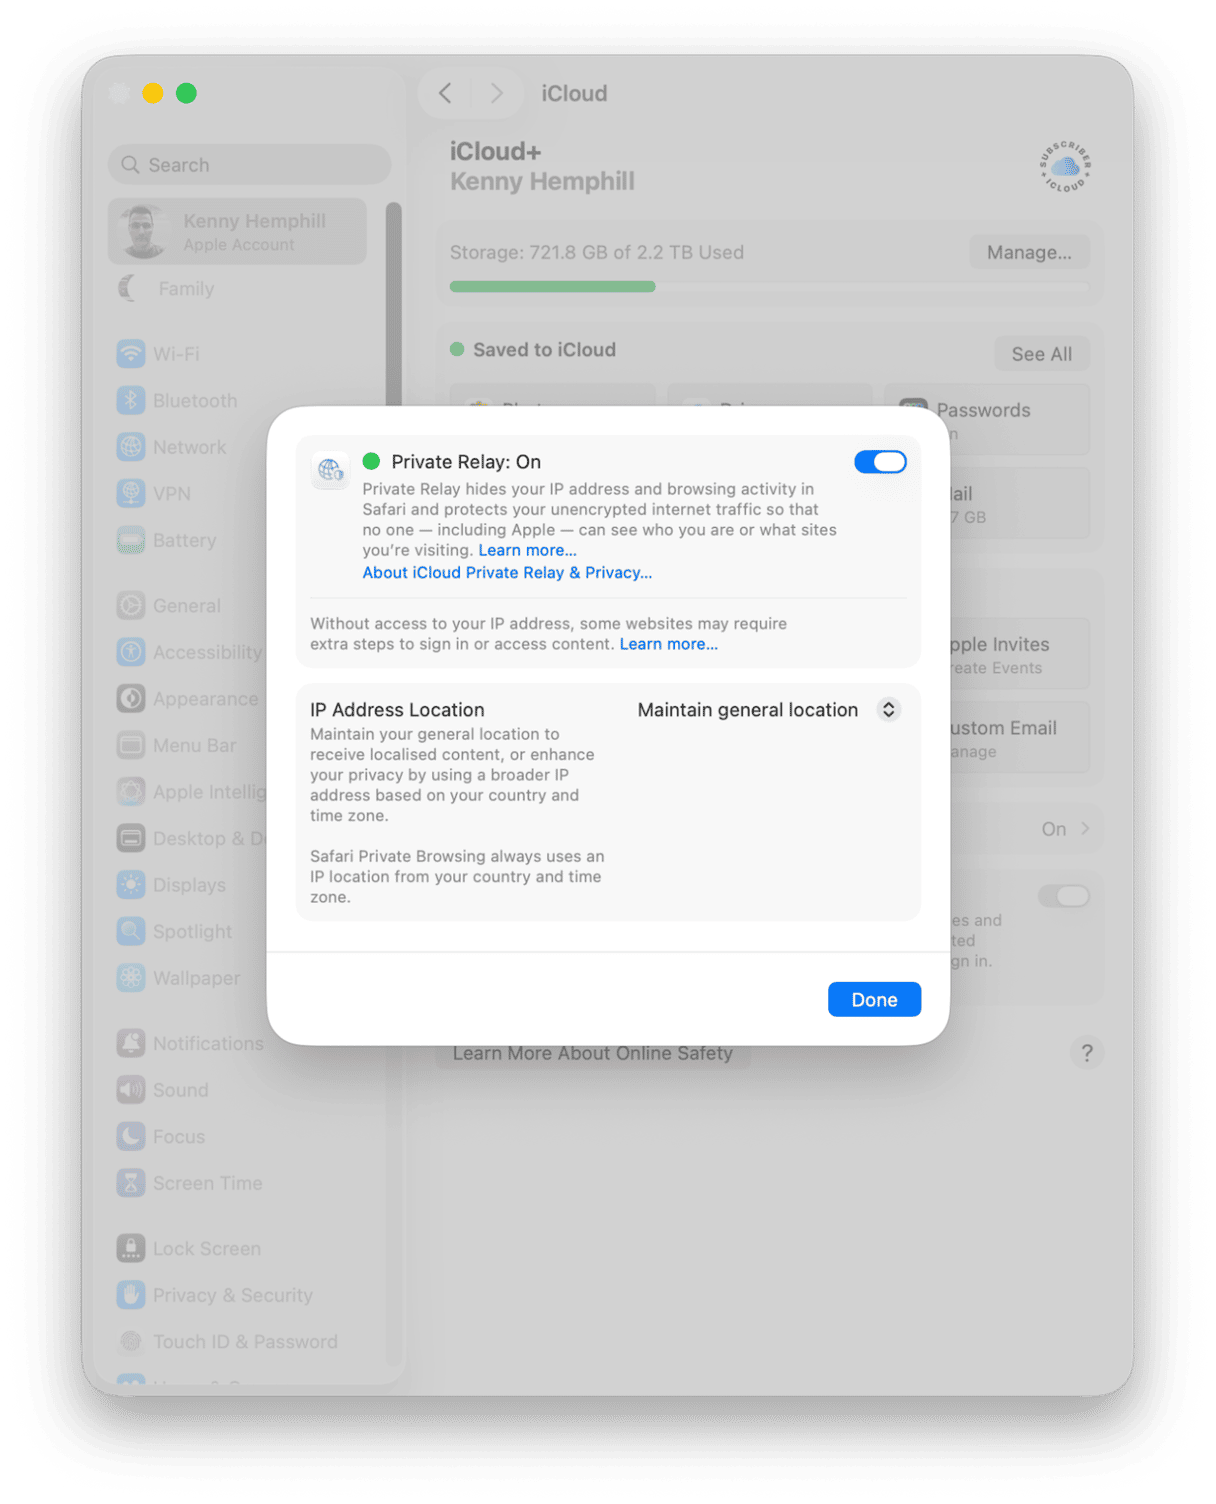Go back using the toolbar chevron
This screenshot has height=1504, width=1216.
[445, 93]
